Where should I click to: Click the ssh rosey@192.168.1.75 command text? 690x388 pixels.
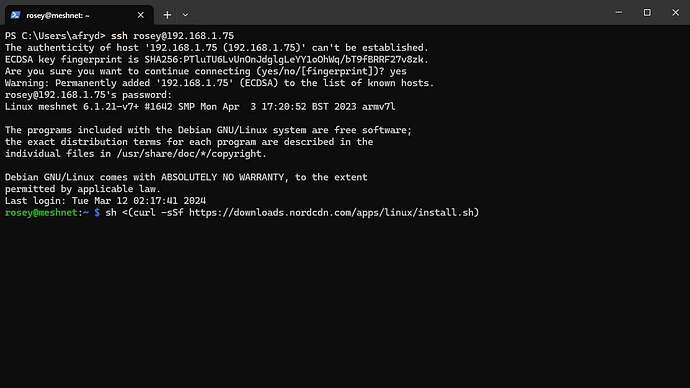(x=172, y=36)
